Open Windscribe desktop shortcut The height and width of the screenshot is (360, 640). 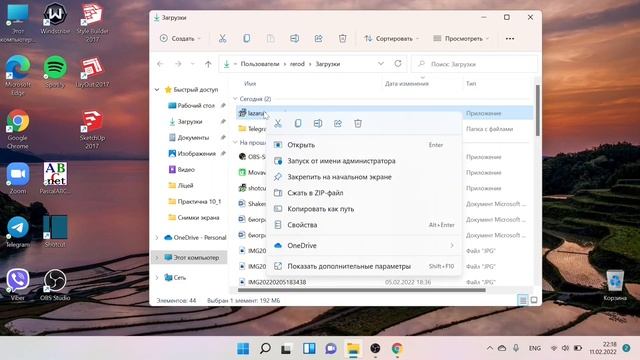tap(55, 19)
